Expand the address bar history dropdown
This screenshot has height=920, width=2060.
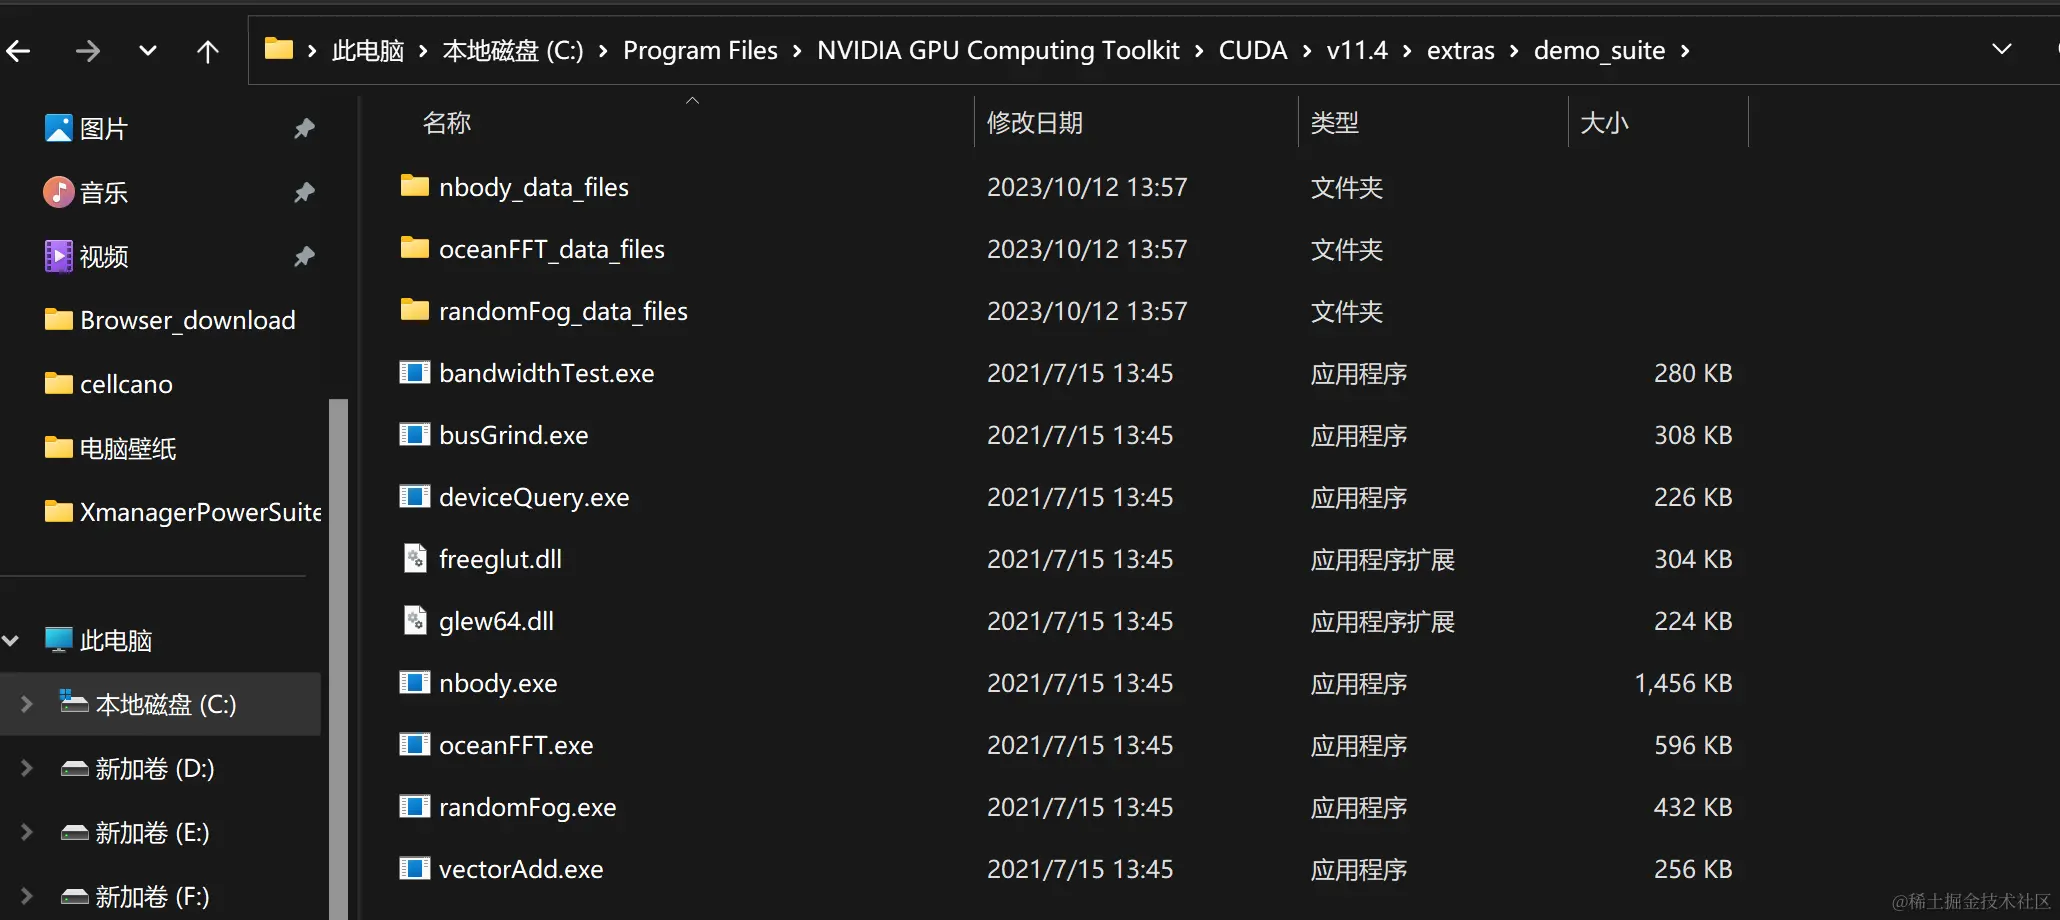click(2001, 49)
